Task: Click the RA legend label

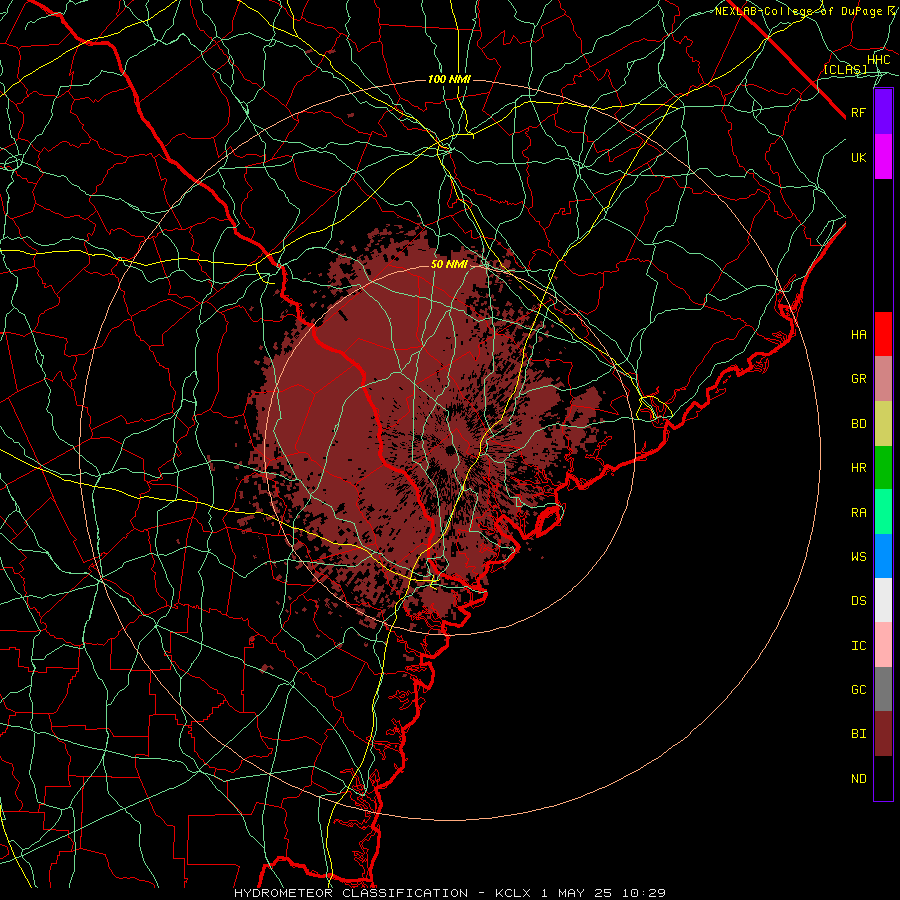Action: click(x=858, y=513)
